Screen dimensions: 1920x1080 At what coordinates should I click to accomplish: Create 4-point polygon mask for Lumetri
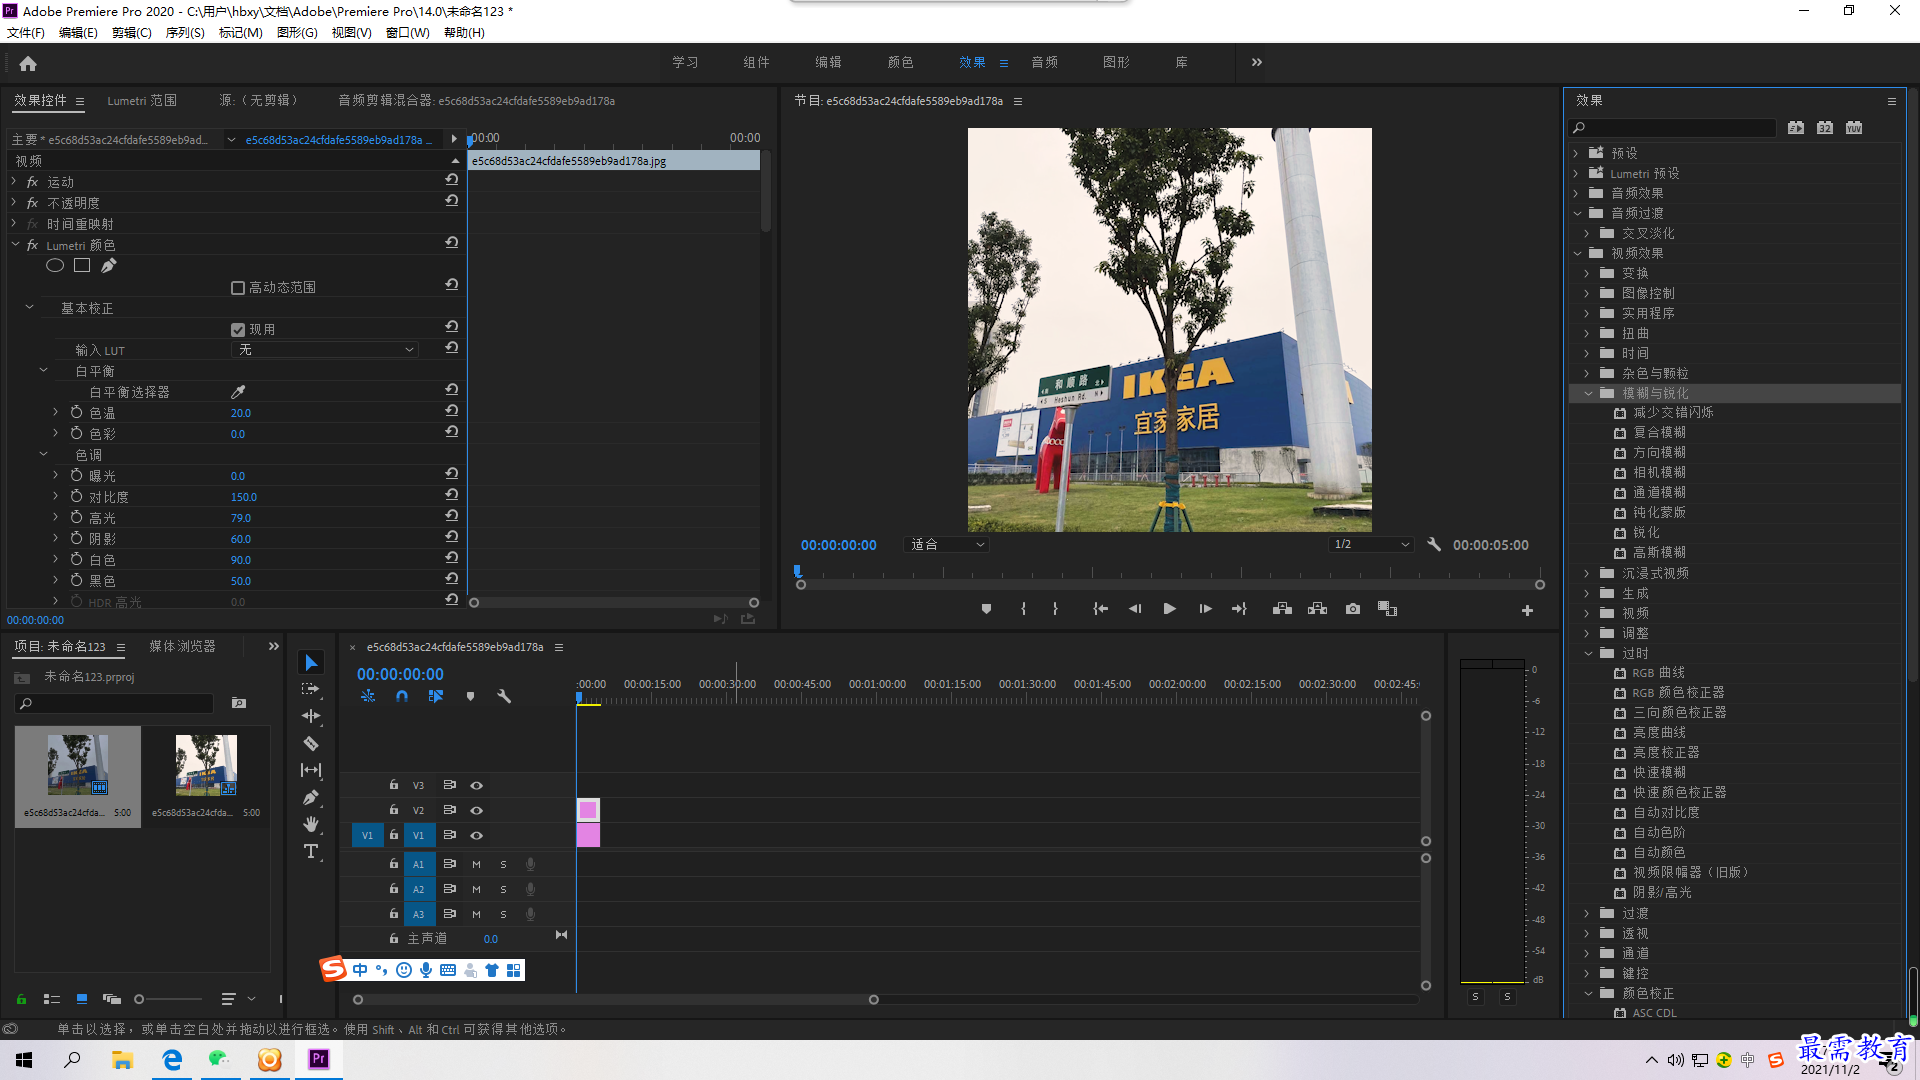(82, 266)
